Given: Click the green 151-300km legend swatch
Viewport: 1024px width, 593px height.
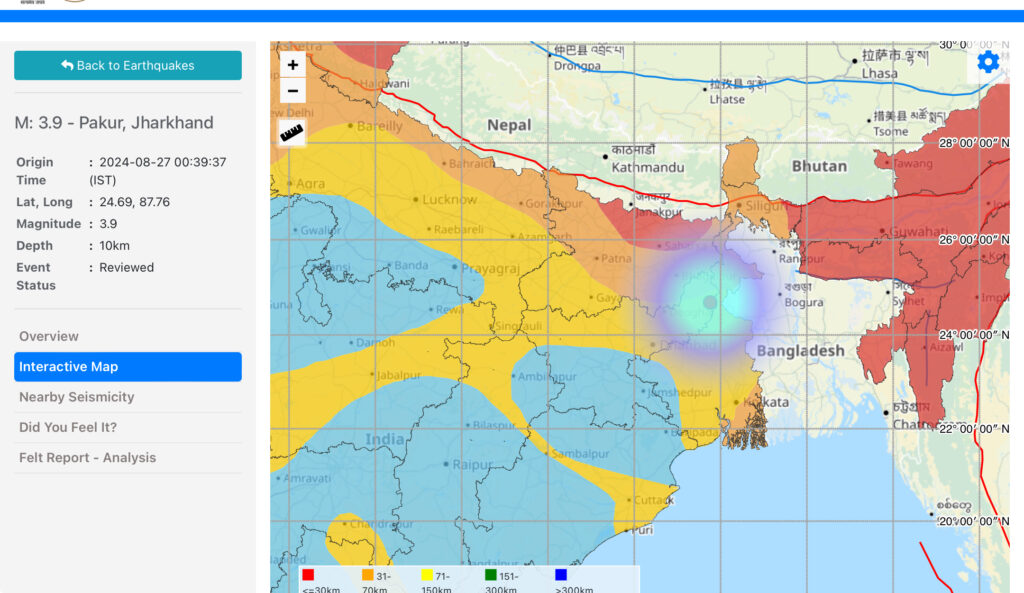Looking at the screenshot, I should 490,575.
